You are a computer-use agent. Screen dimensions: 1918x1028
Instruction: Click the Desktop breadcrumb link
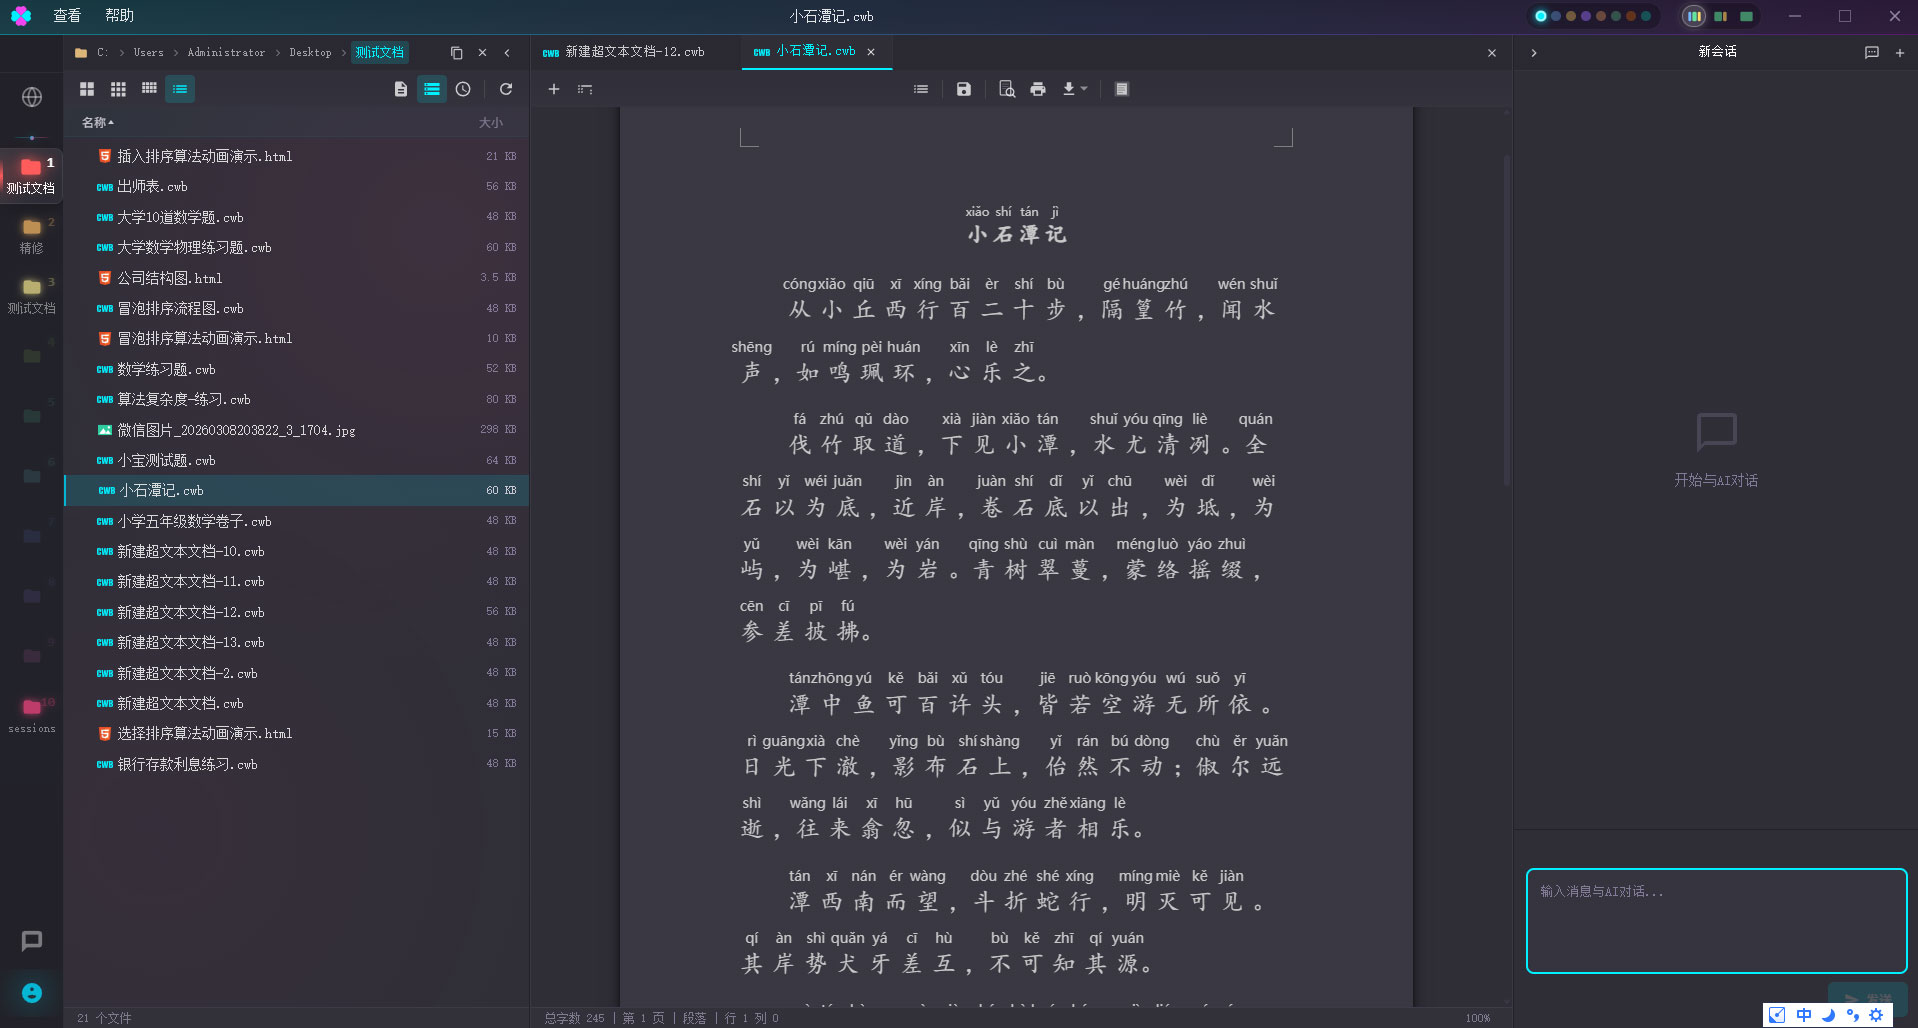click(310, 52)
